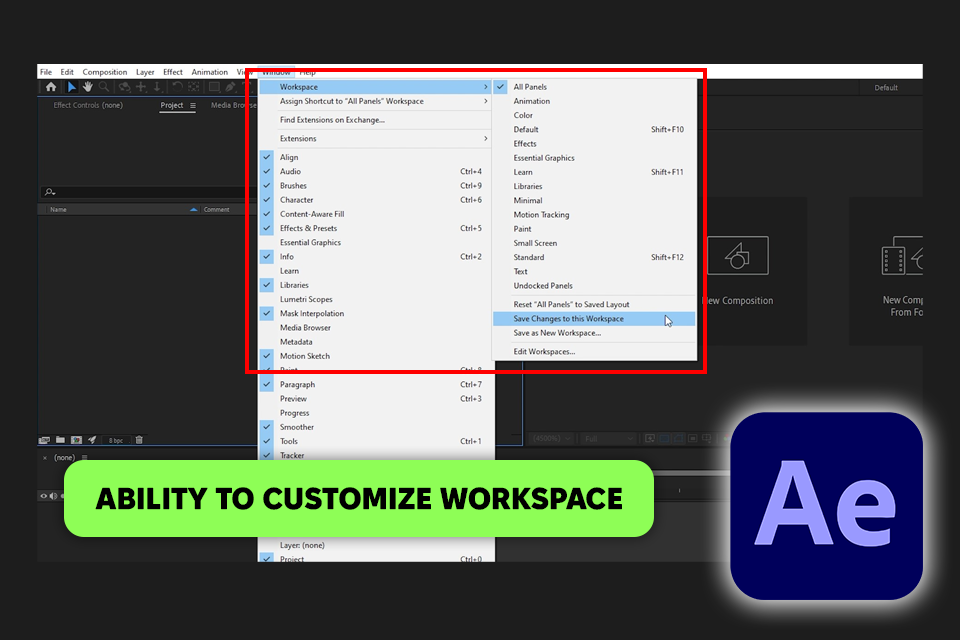Create a new folder in Project panel

(x=60, y=440)
